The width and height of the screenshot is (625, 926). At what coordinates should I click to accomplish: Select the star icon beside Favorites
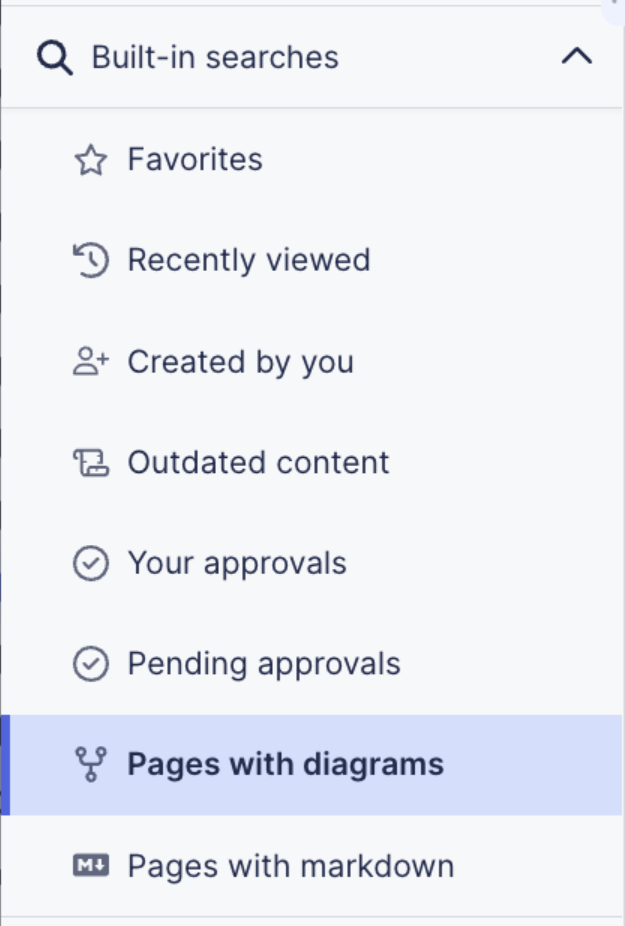90,159
